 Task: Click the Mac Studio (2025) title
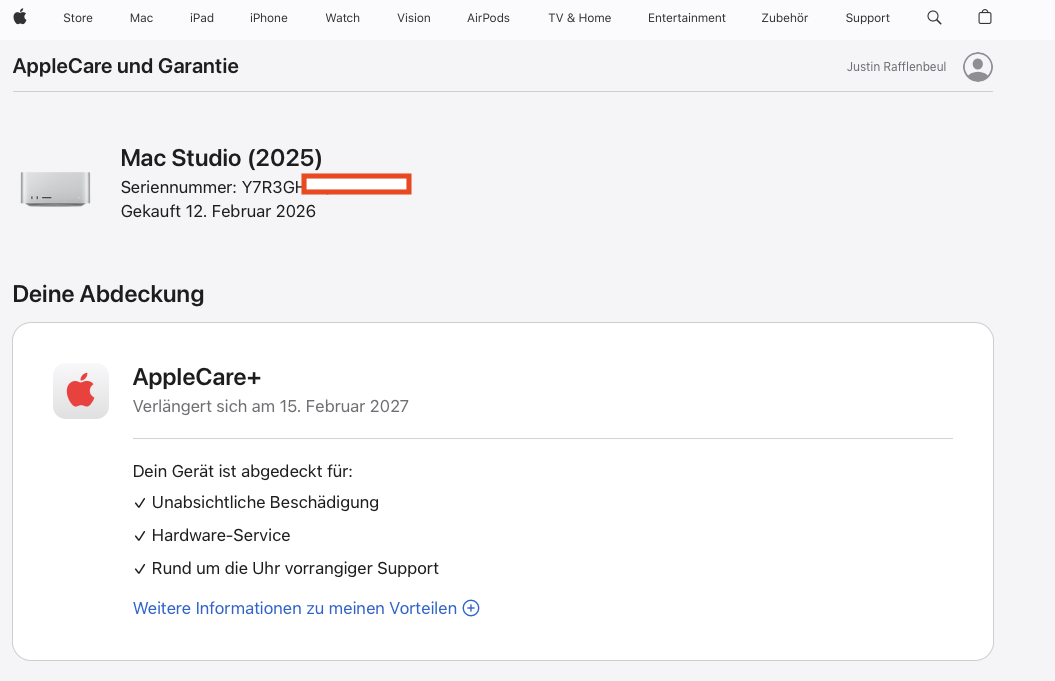pos(221,157)
